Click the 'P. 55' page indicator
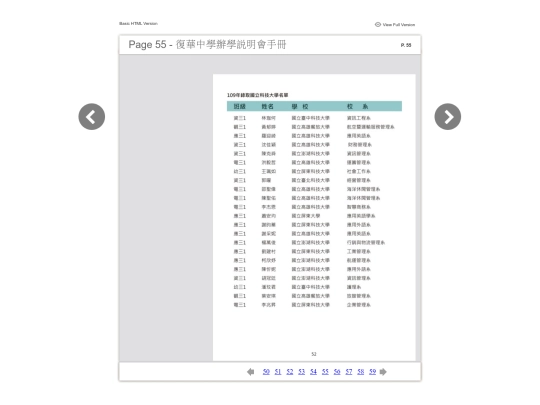 point(406,45)
